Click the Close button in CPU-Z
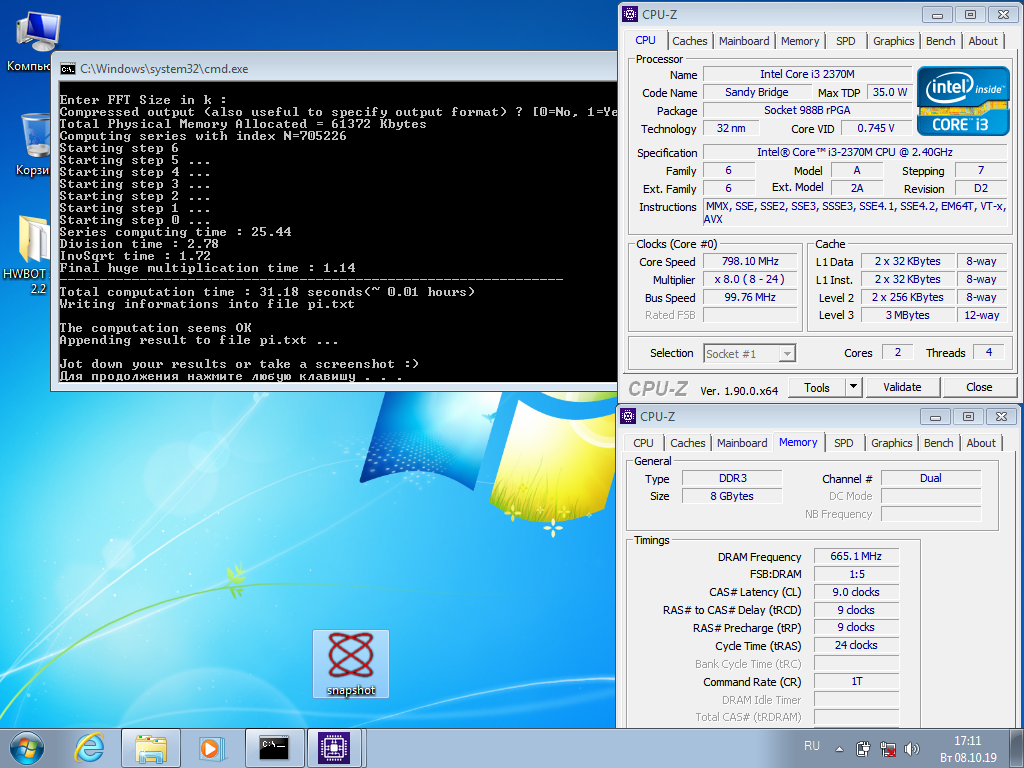 979,387
